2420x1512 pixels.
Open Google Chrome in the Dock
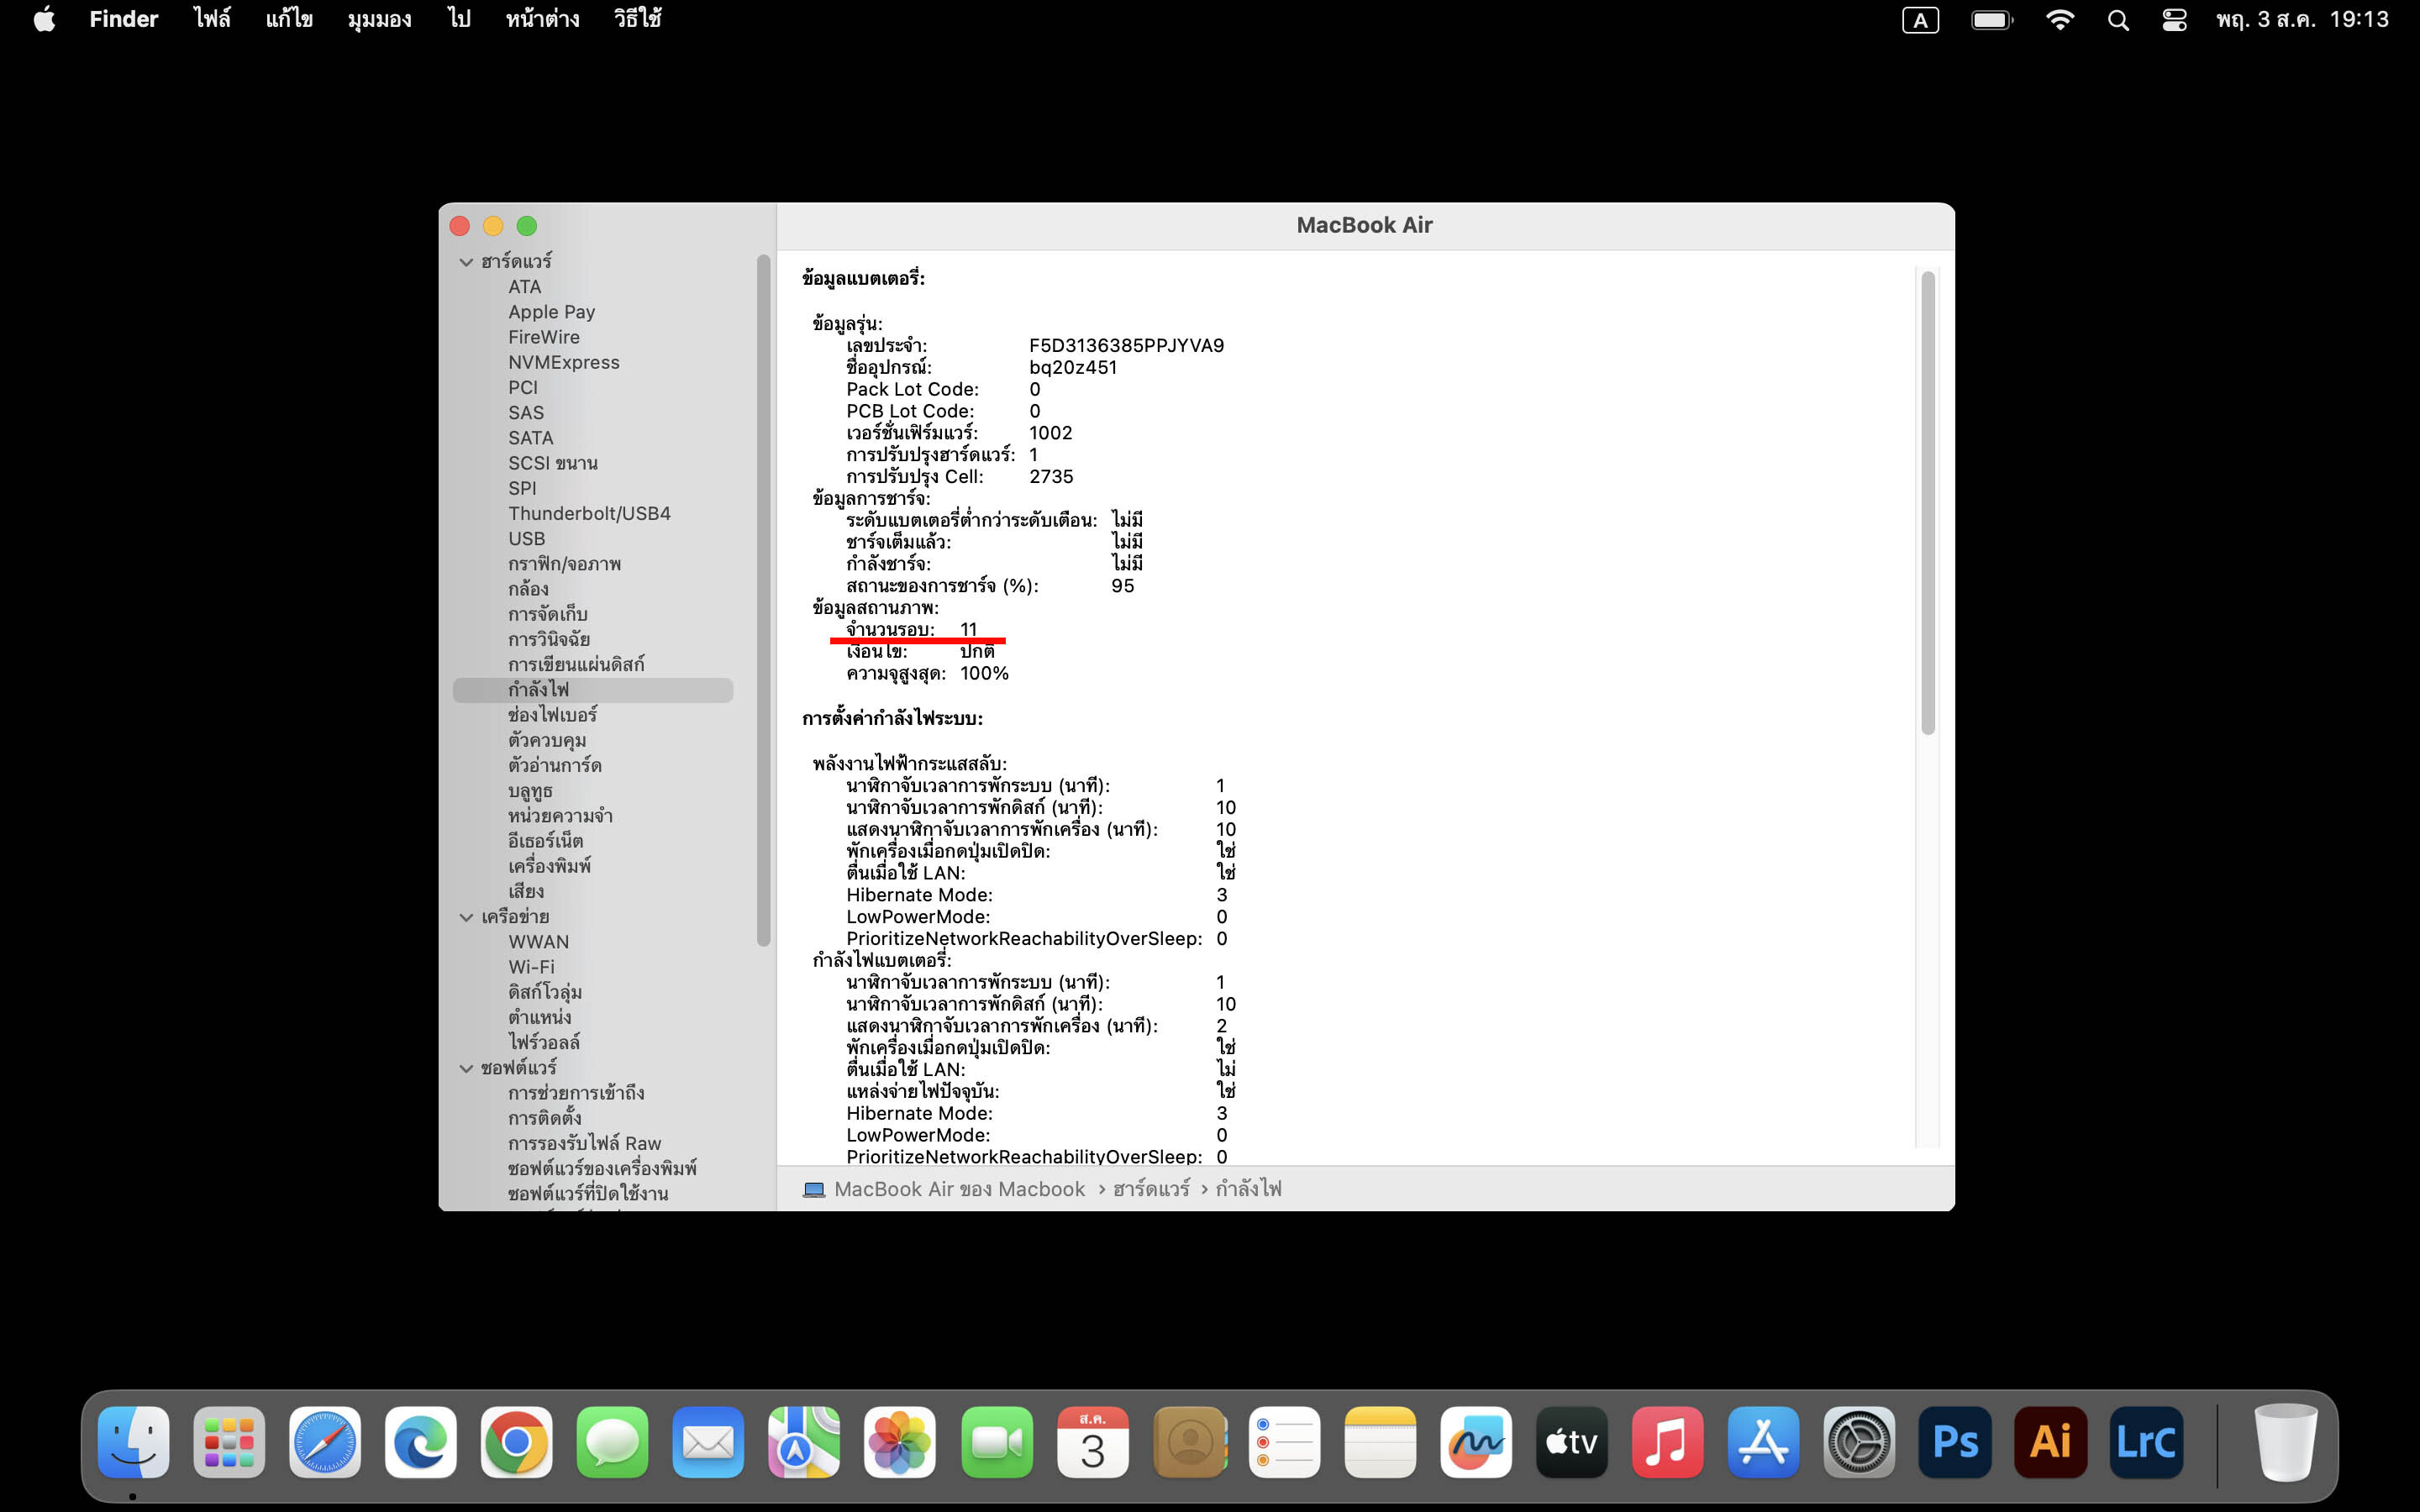pos(517,1441)
